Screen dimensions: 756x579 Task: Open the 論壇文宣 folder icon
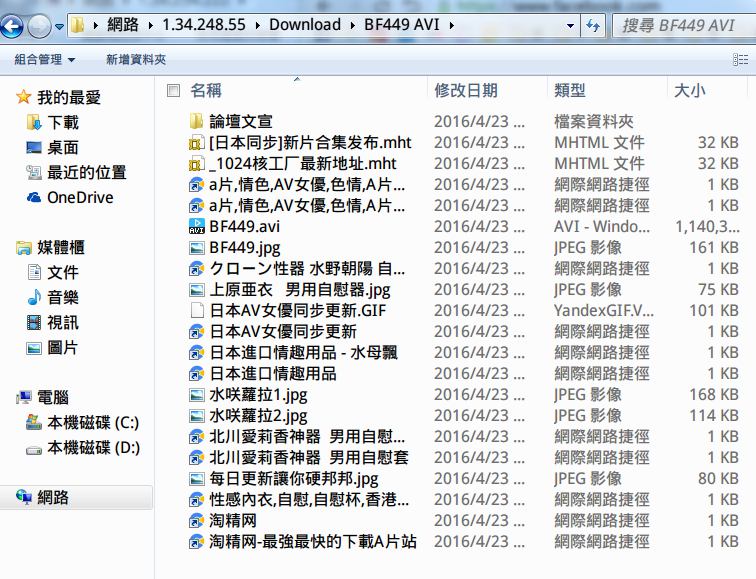[x=197, y=121]
